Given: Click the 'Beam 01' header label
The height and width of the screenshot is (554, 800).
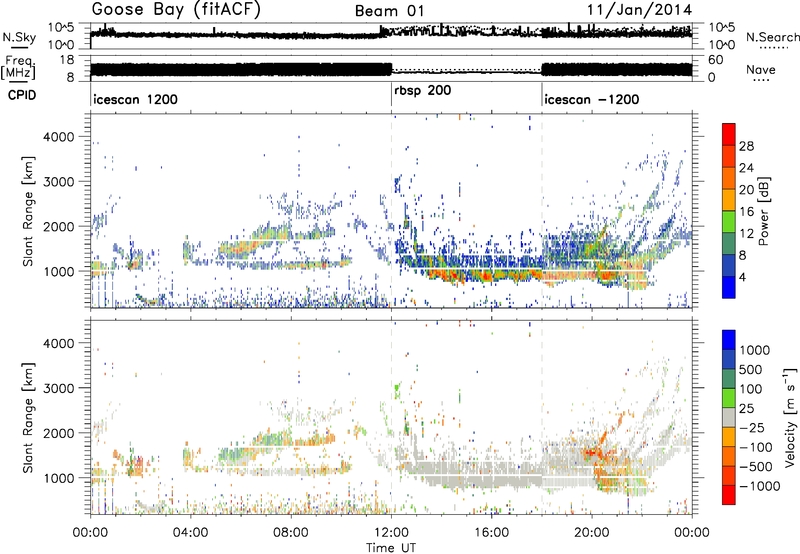Looking at the screenshot, I should (x=389, y=11).
